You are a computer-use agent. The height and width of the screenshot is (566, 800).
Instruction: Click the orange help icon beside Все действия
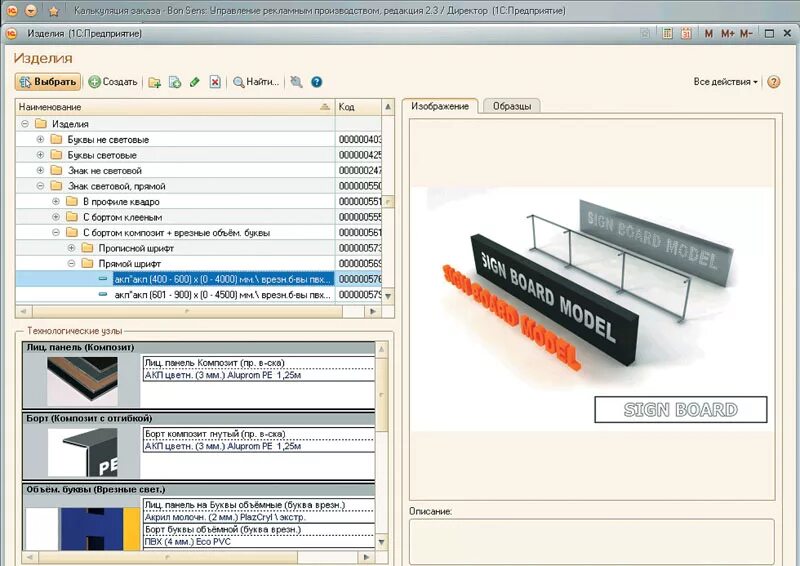pyautogui.click(x=773, y=82)
